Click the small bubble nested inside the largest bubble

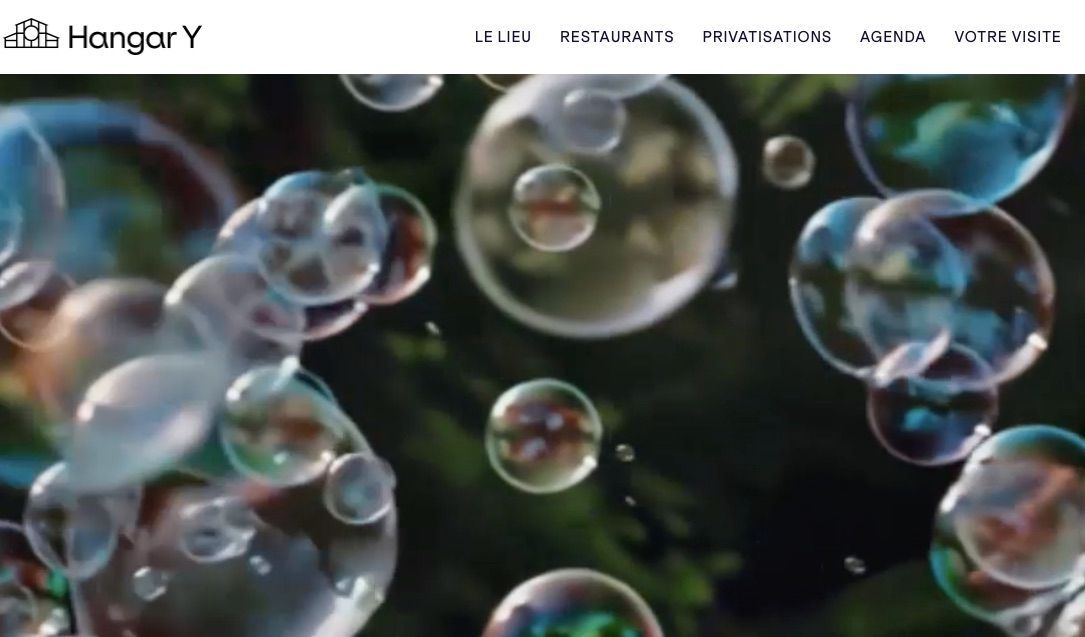point(554,207)
